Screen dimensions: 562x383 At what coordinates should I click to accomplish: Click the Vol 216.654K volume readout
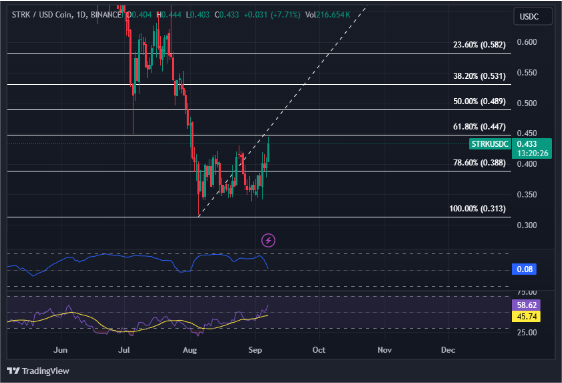tap(328, 15)
